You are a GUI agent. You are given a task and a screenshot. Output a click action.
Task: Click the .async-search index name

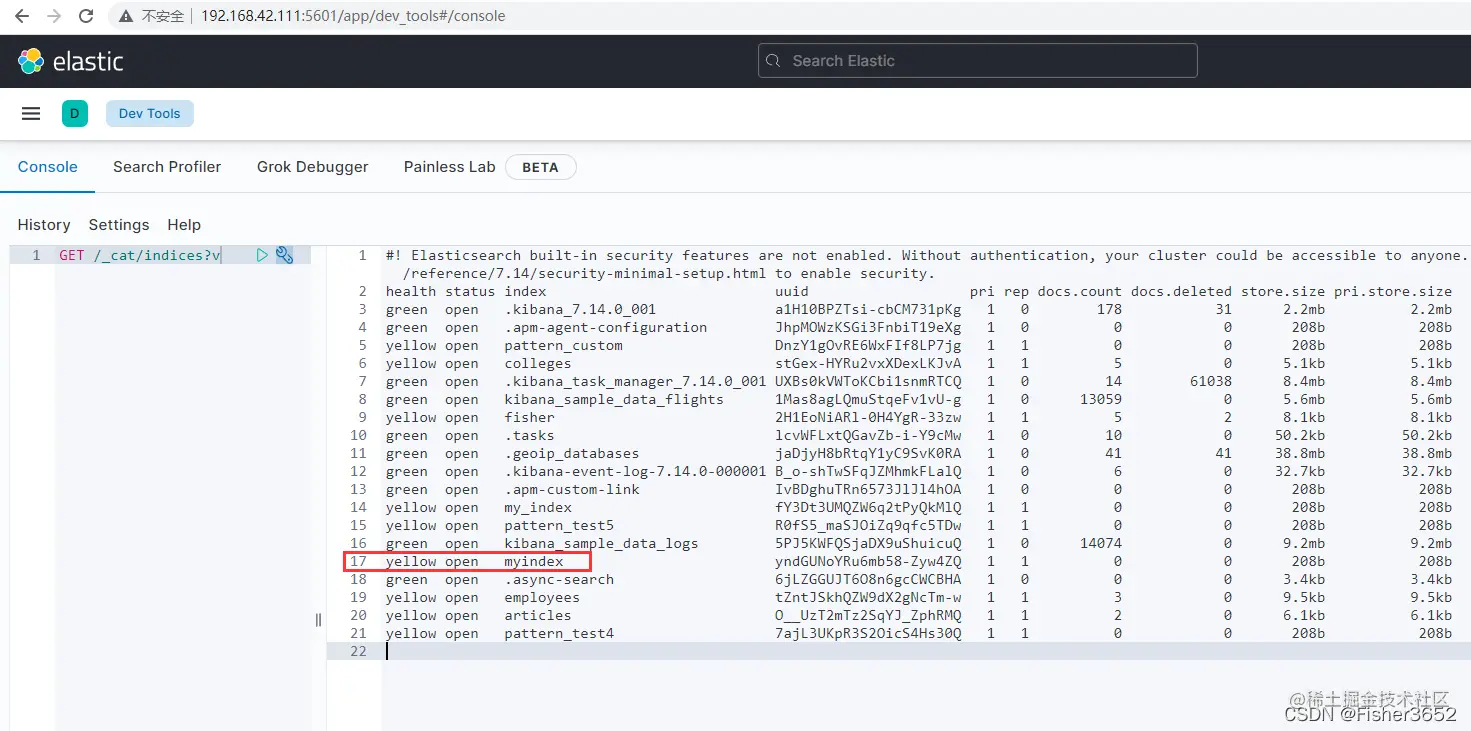point(559,579)
